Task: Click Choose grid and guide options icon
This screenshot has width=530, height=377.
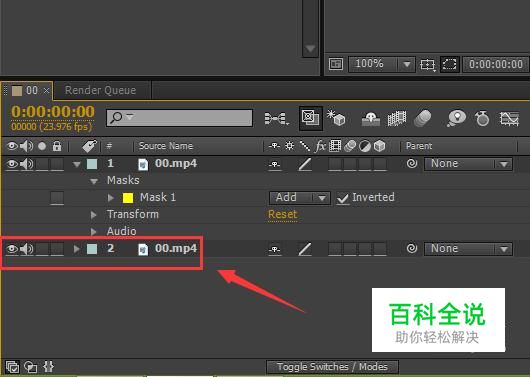Action: [428, 64]
